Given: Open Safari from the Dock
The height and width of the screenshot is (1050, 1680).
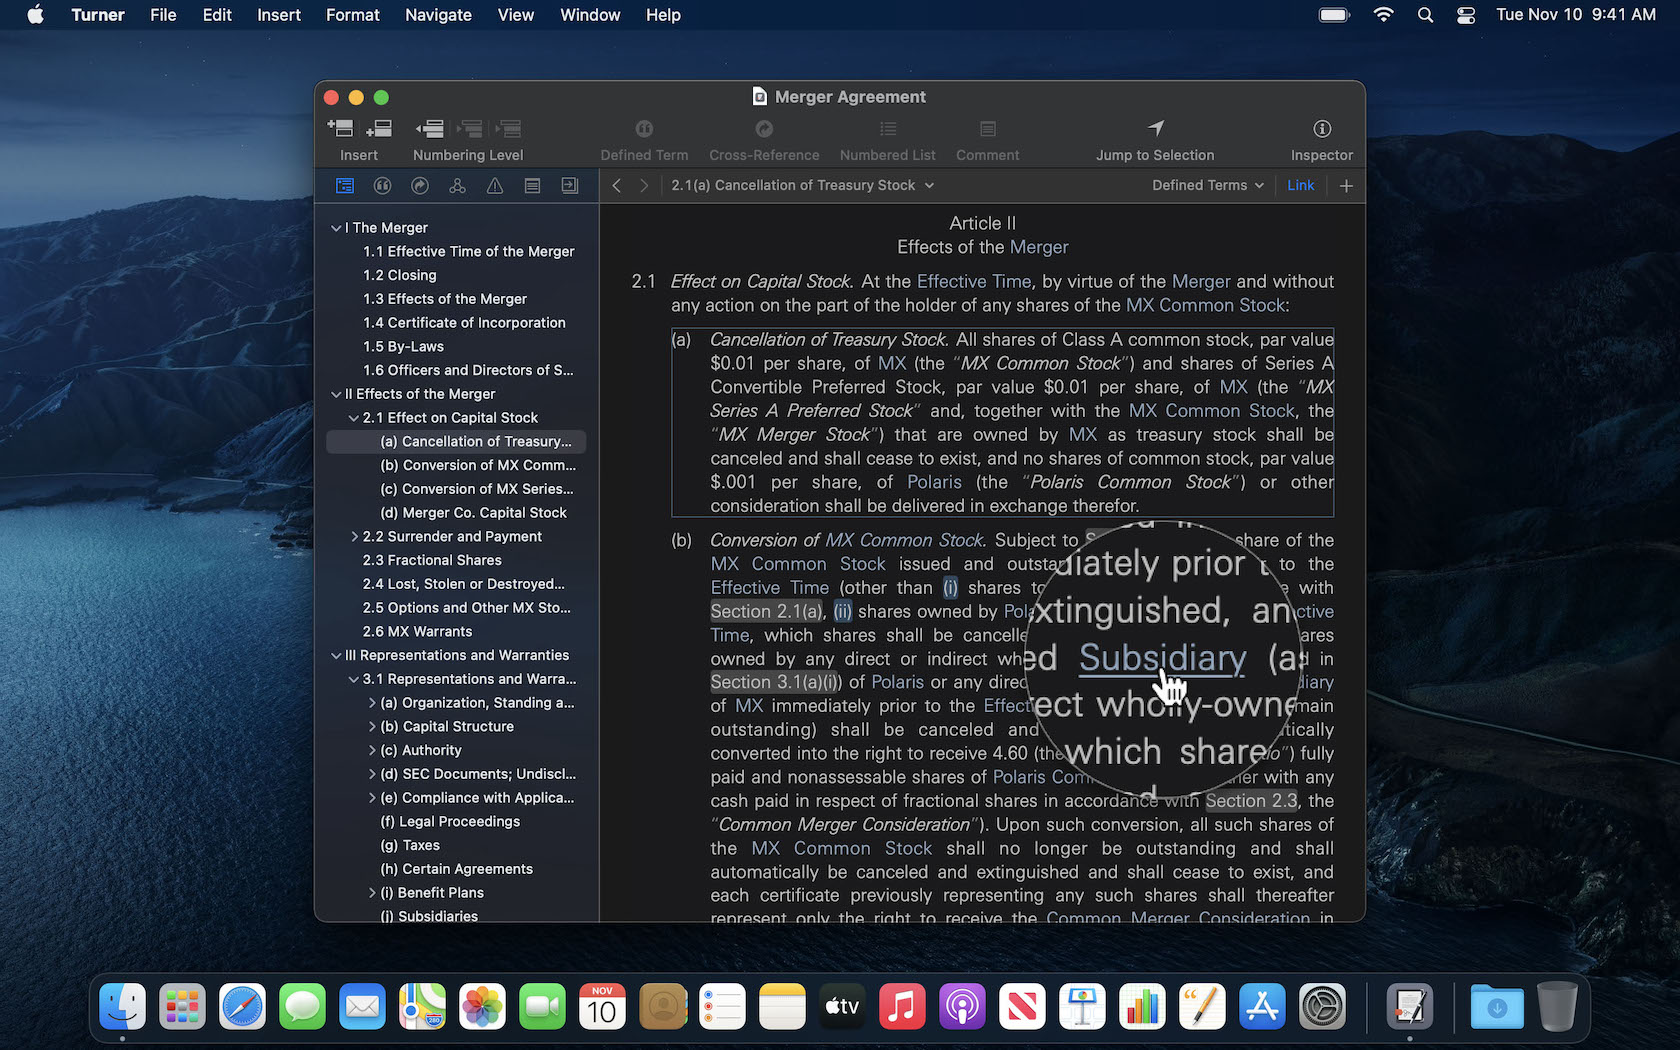Looking at the screenshot, I should (243, 1006).
